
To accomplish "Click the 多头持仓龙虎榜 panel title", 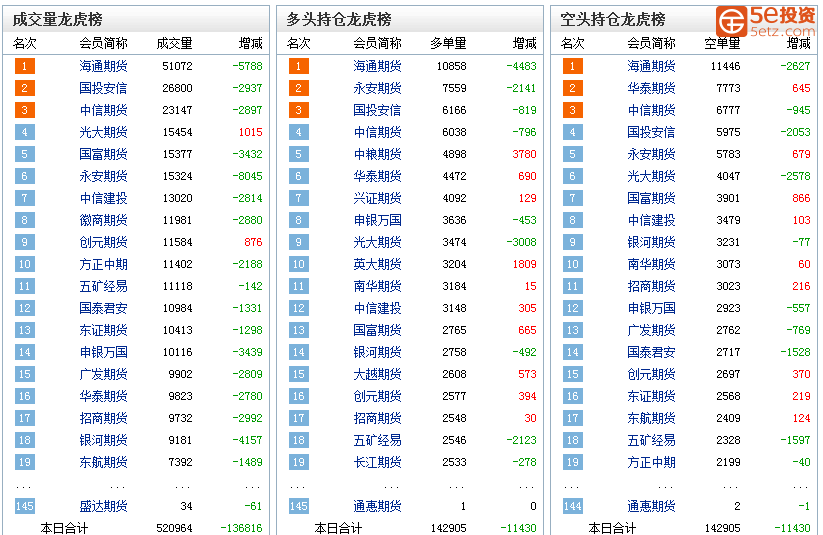I will tap(339, 19).
